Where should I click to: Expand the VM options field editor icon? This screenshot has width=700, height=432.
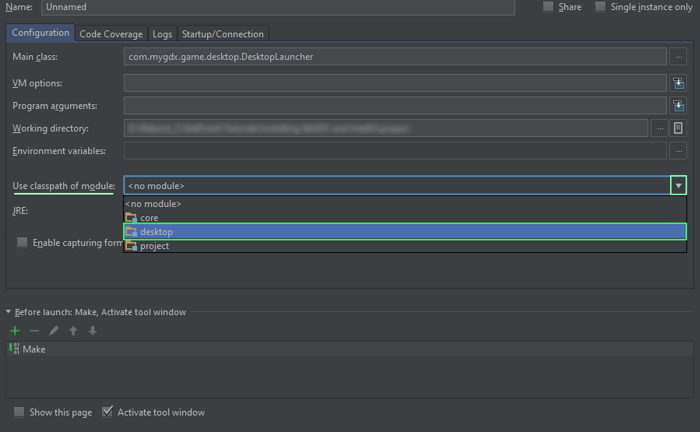click(679, 83)
